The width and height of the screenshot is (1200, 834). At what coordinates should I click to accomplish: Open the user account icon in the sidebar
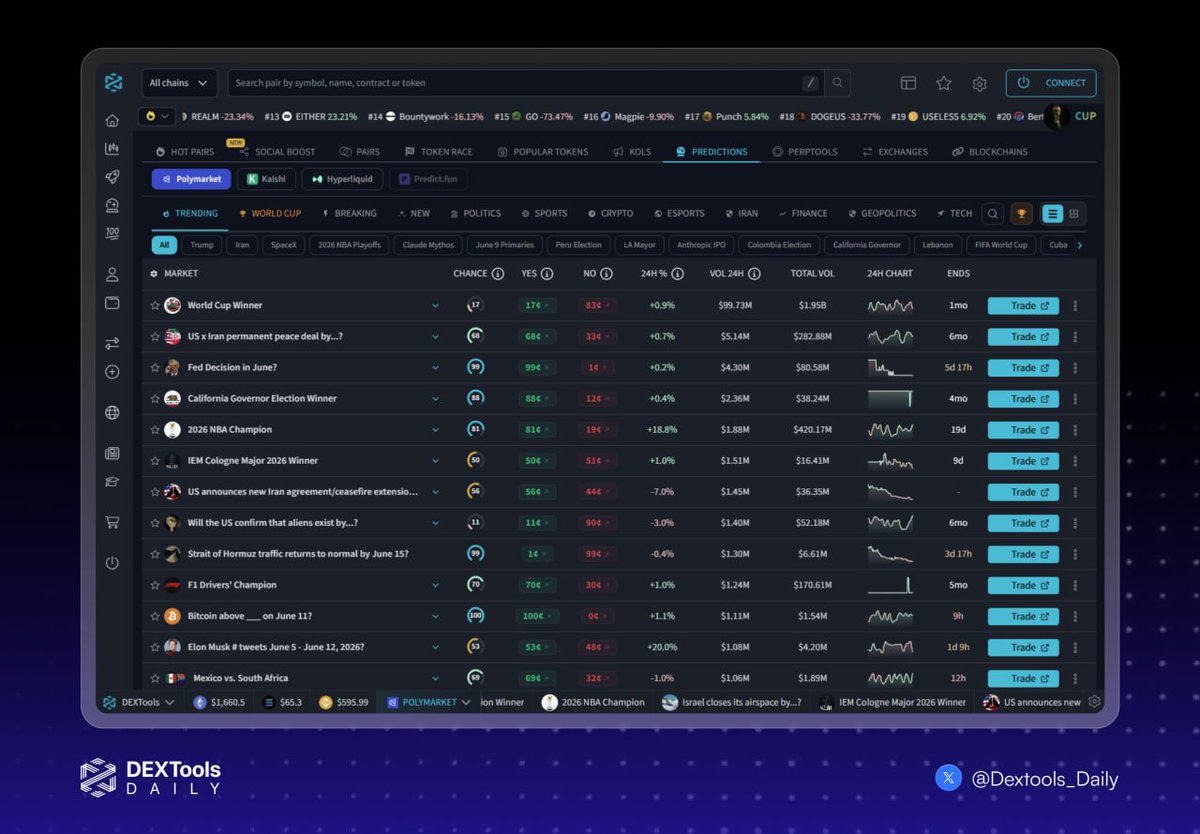(x=112, y=274)
